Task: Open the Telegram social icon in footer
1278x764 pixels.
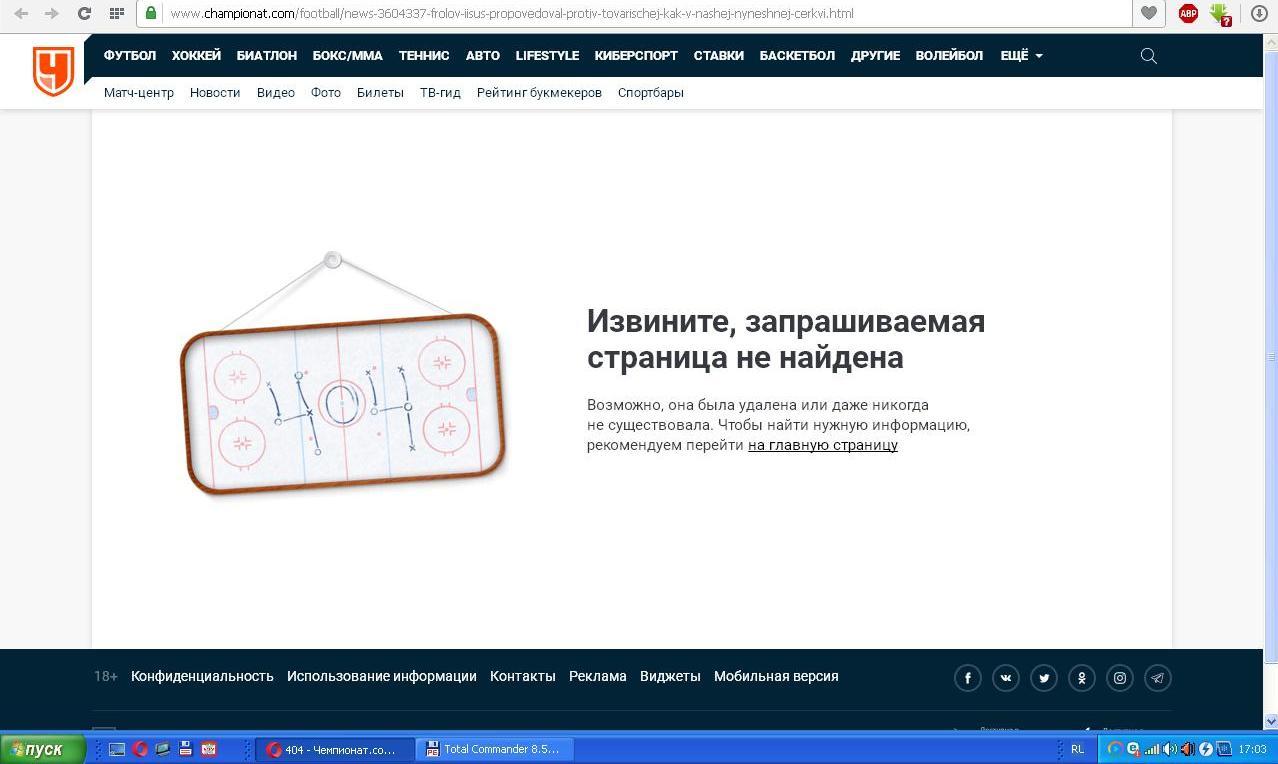Action: 1157,678
